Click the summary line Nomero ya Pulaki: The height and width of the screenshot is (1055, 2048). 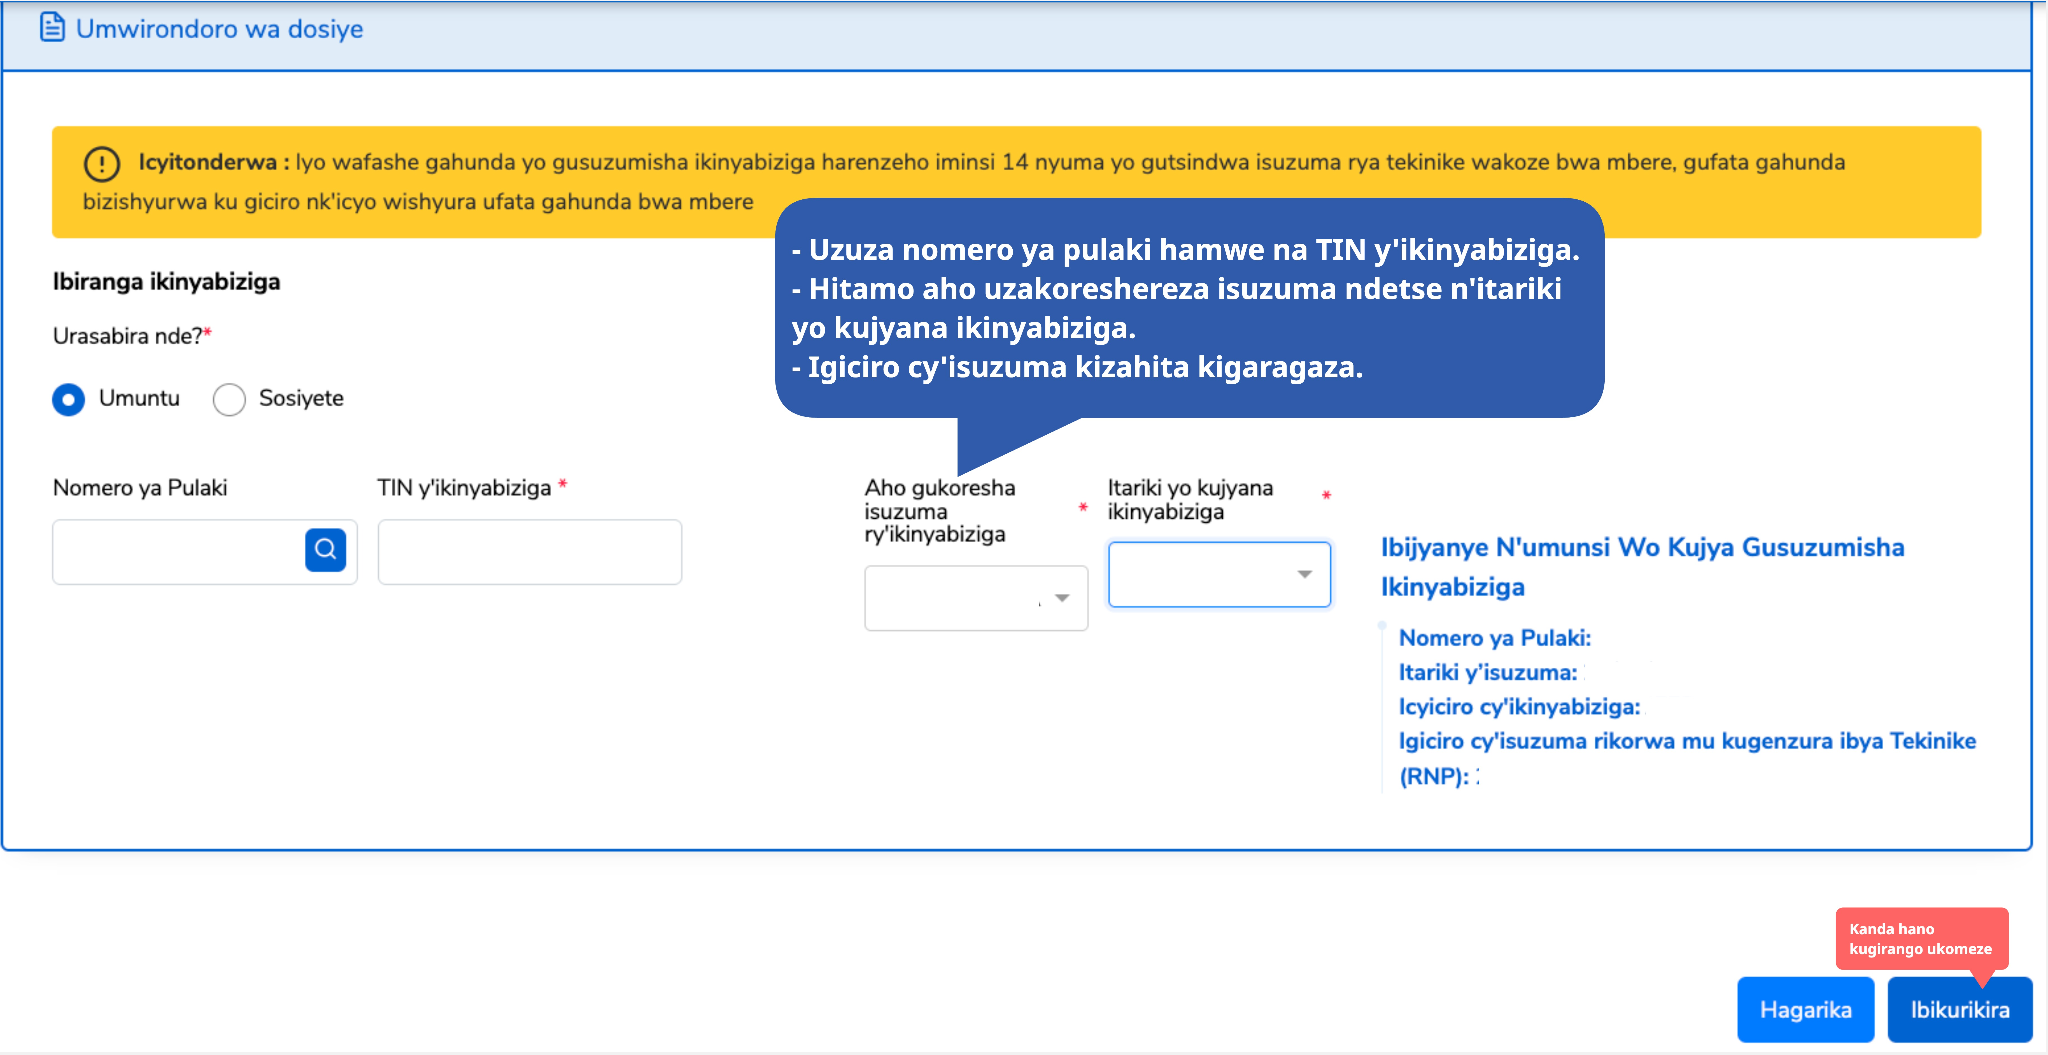(x=1495, y=638)
